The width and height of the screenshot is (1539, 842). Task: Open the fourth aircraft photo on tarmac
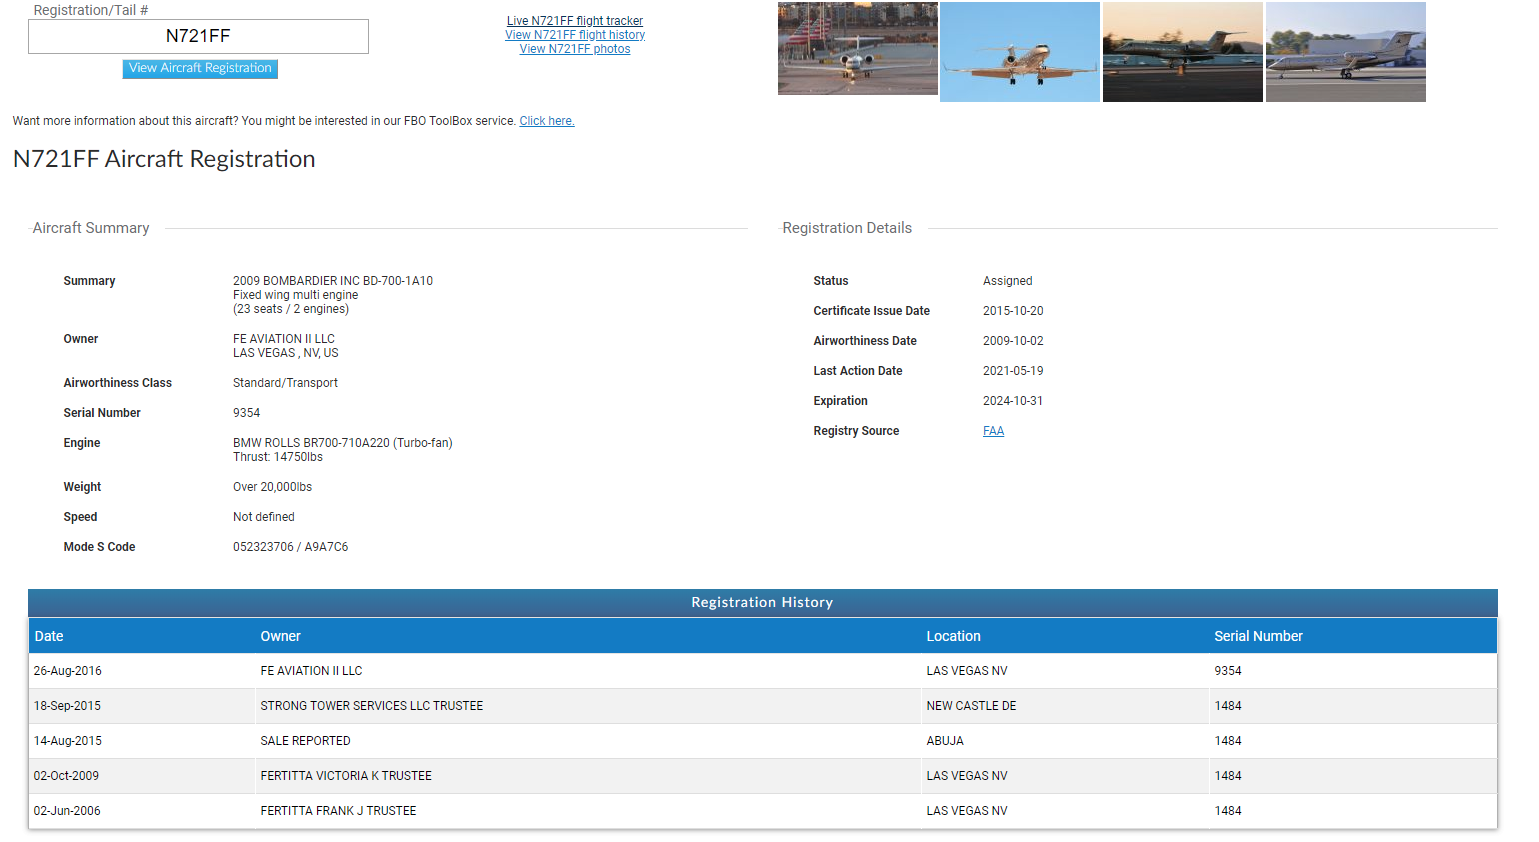pos(1346,52)
